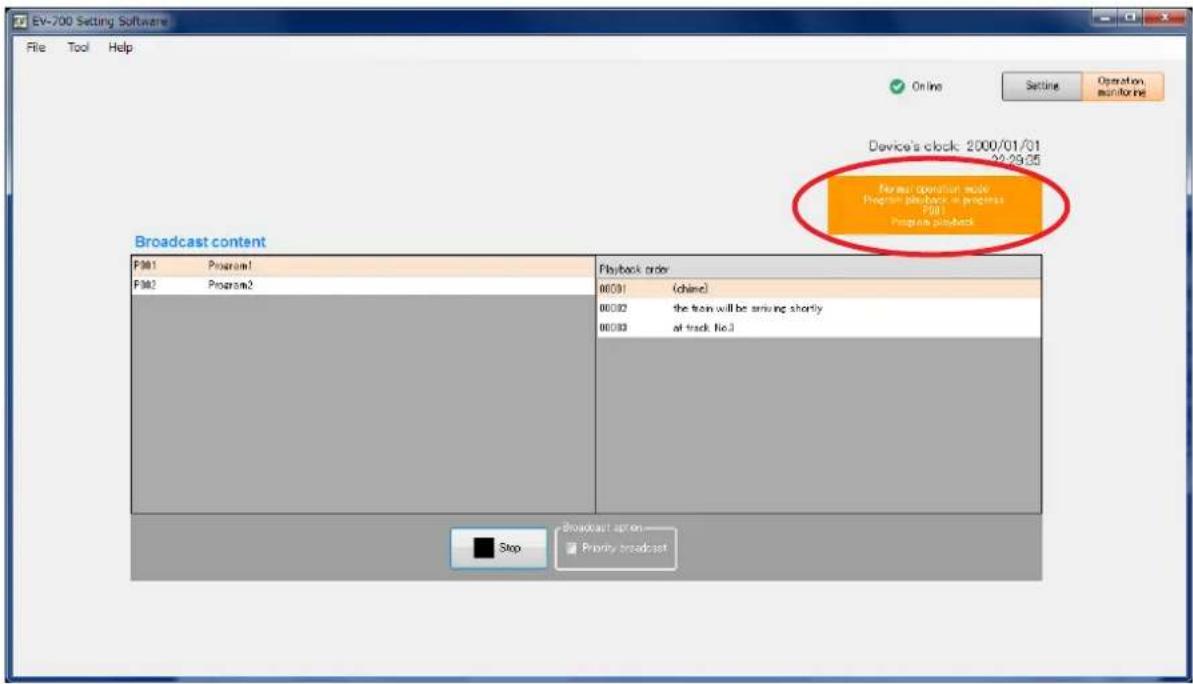1193x684 pixels.
Task: Select P001 Program1 in Broadcast content
Action: pyautogui.click(x=363, y=266)
